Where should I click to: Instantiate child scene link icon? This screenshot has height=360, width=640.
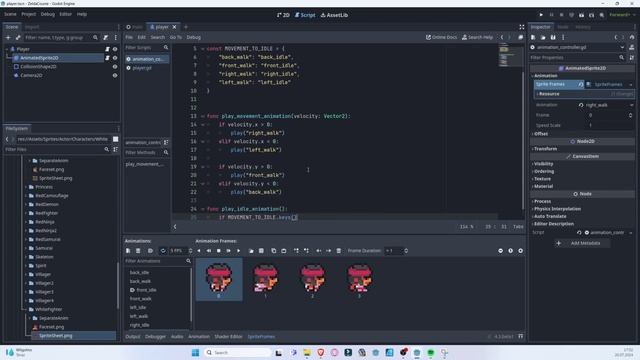[18, 38]
